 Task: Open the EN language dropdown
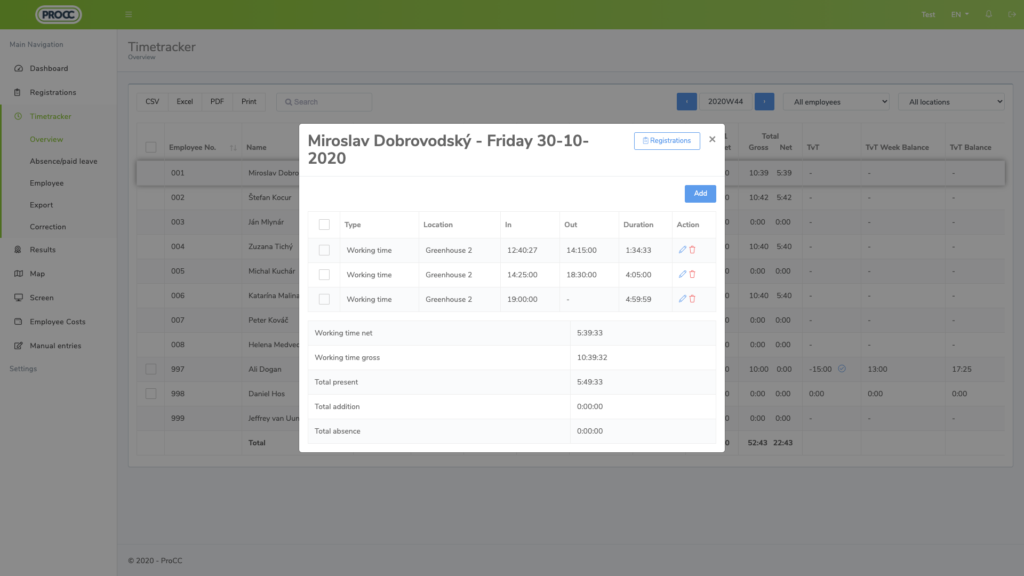click(959, 15)
